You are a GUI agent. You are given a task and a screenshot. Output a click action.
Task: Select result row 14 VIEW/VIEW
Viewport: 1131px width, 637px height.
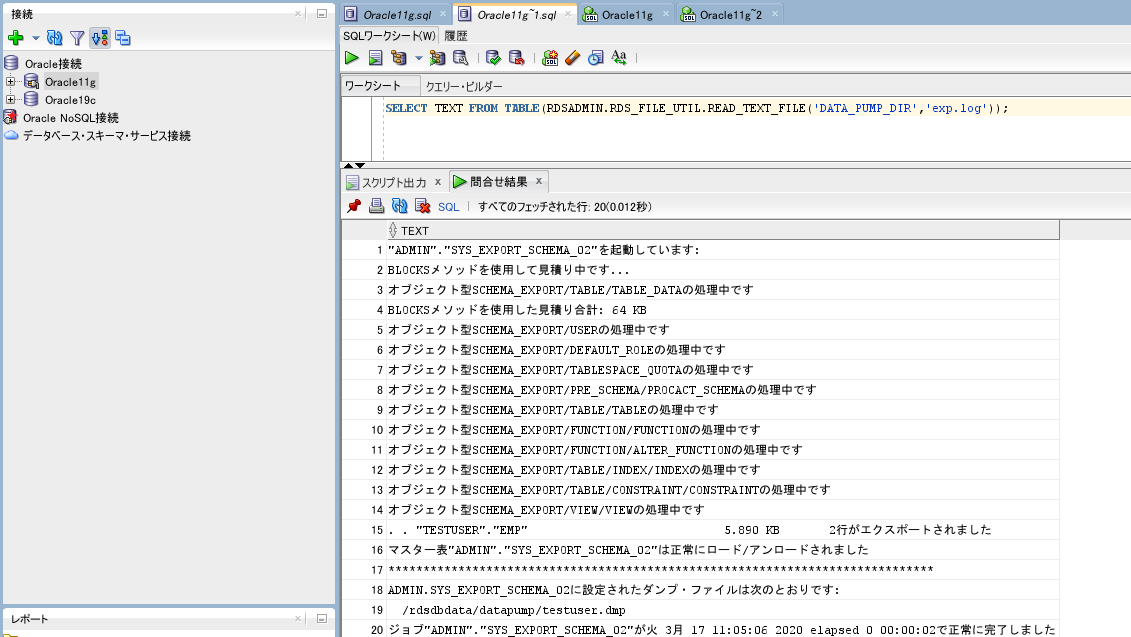pos(723,510)
